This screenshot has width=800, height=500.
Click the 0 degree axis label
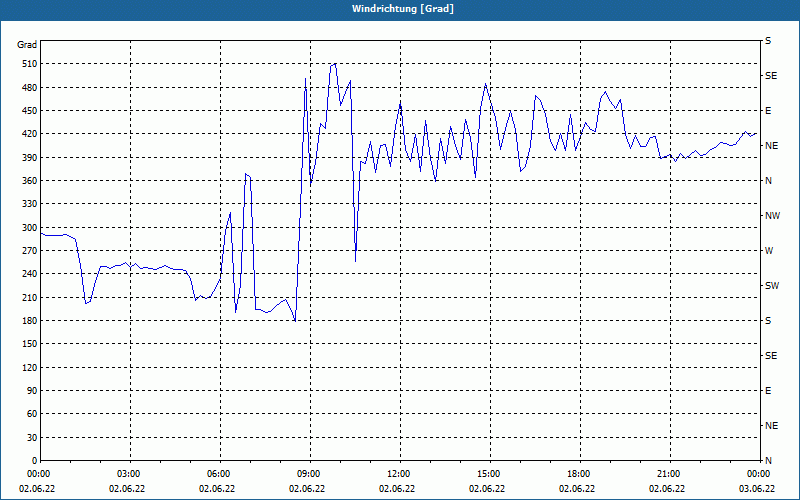[35, 461]
